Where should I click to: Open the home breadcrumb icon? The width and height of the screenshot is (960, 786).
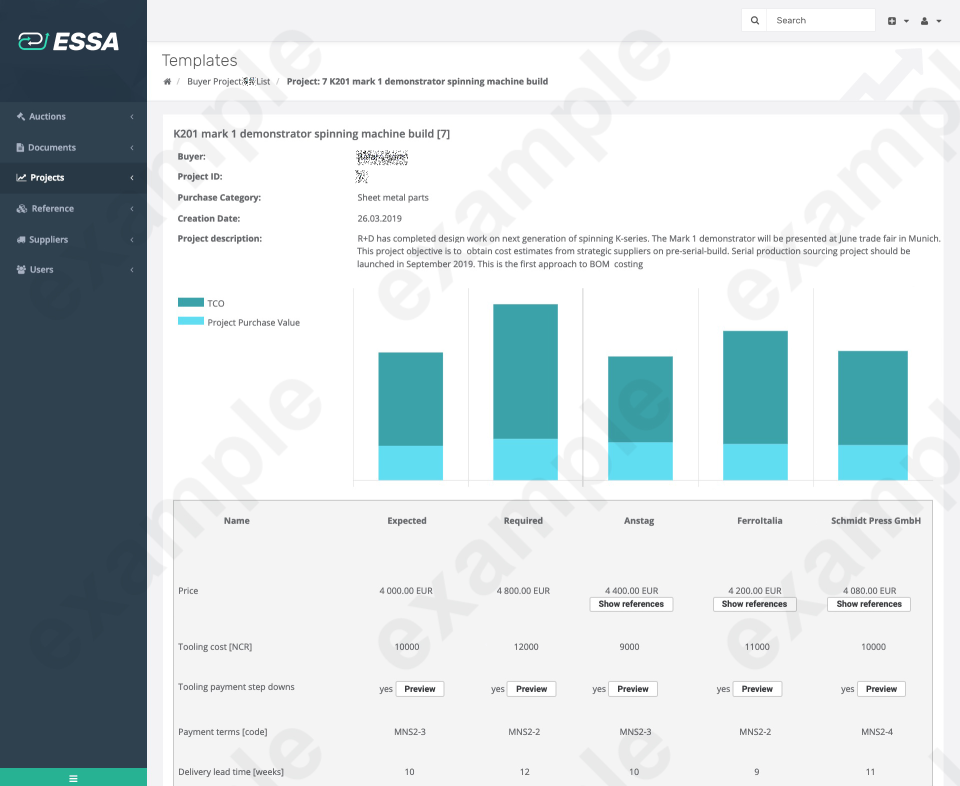point(166,81)
